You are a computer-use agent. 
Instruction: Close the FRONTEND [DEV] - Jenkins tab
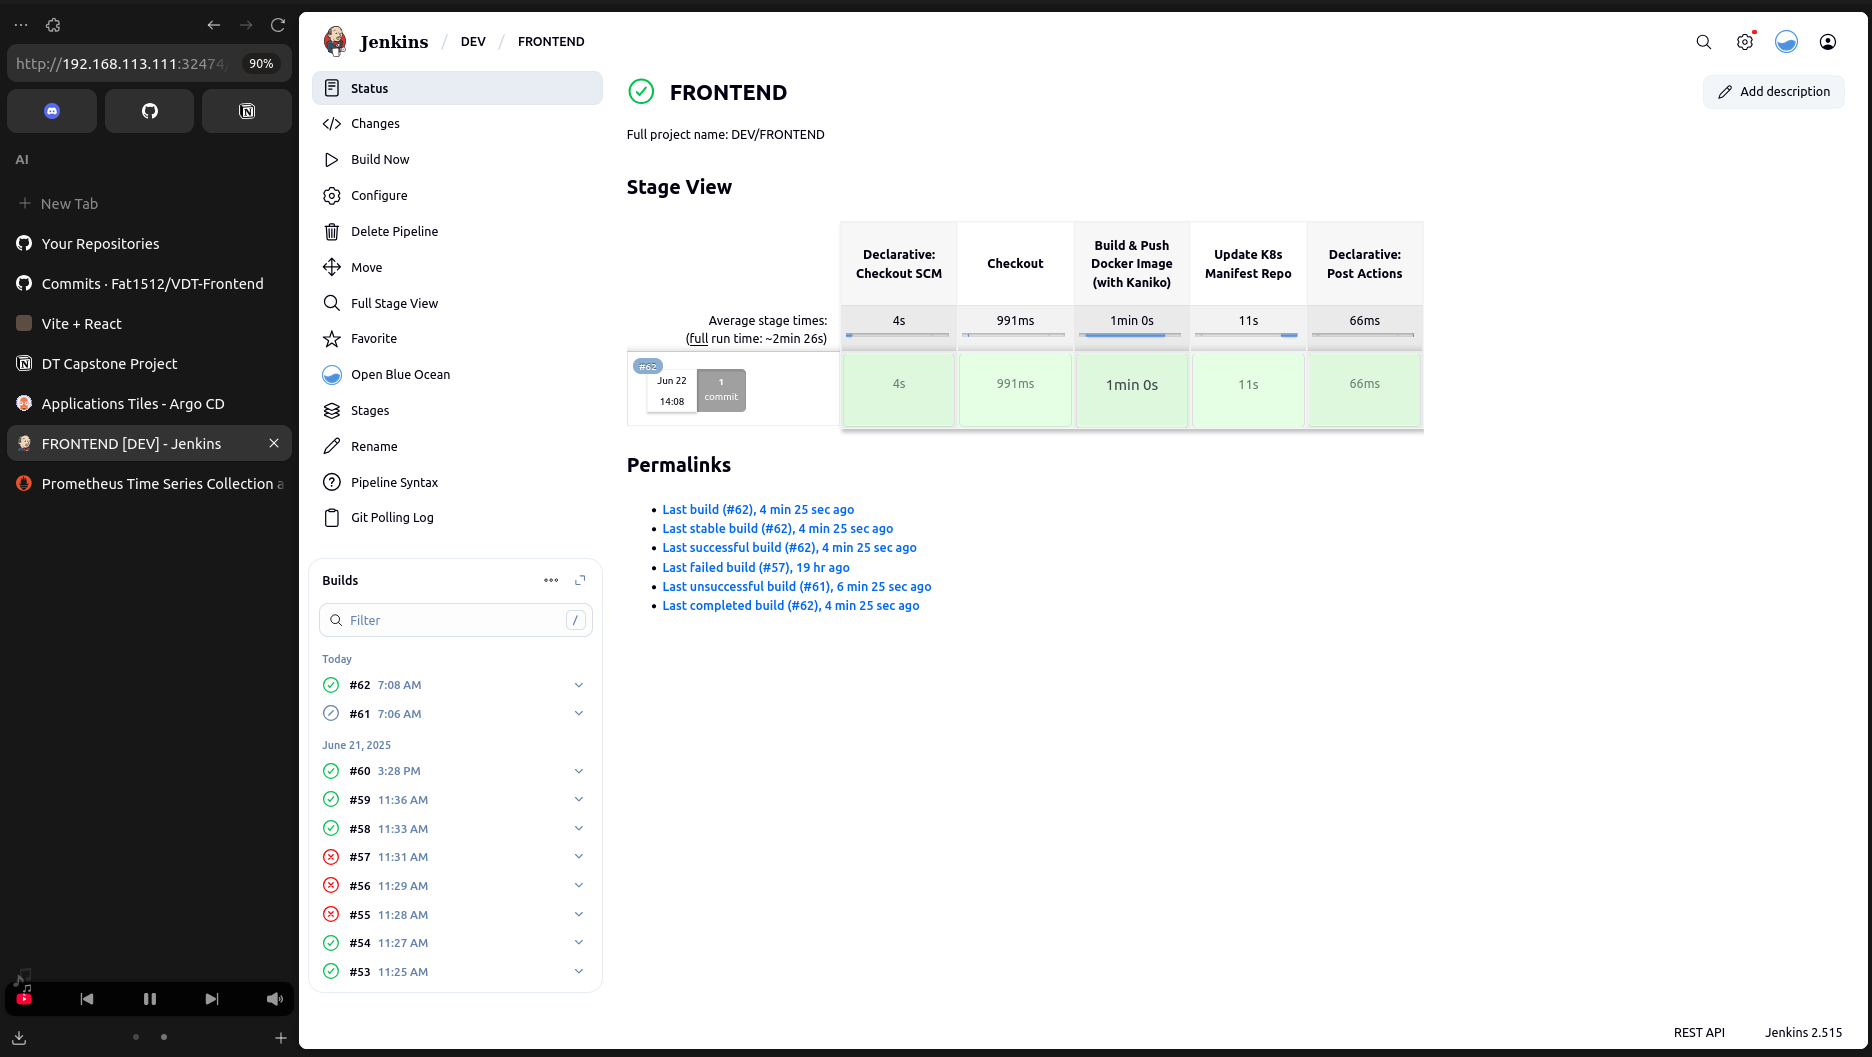(274, 443)
